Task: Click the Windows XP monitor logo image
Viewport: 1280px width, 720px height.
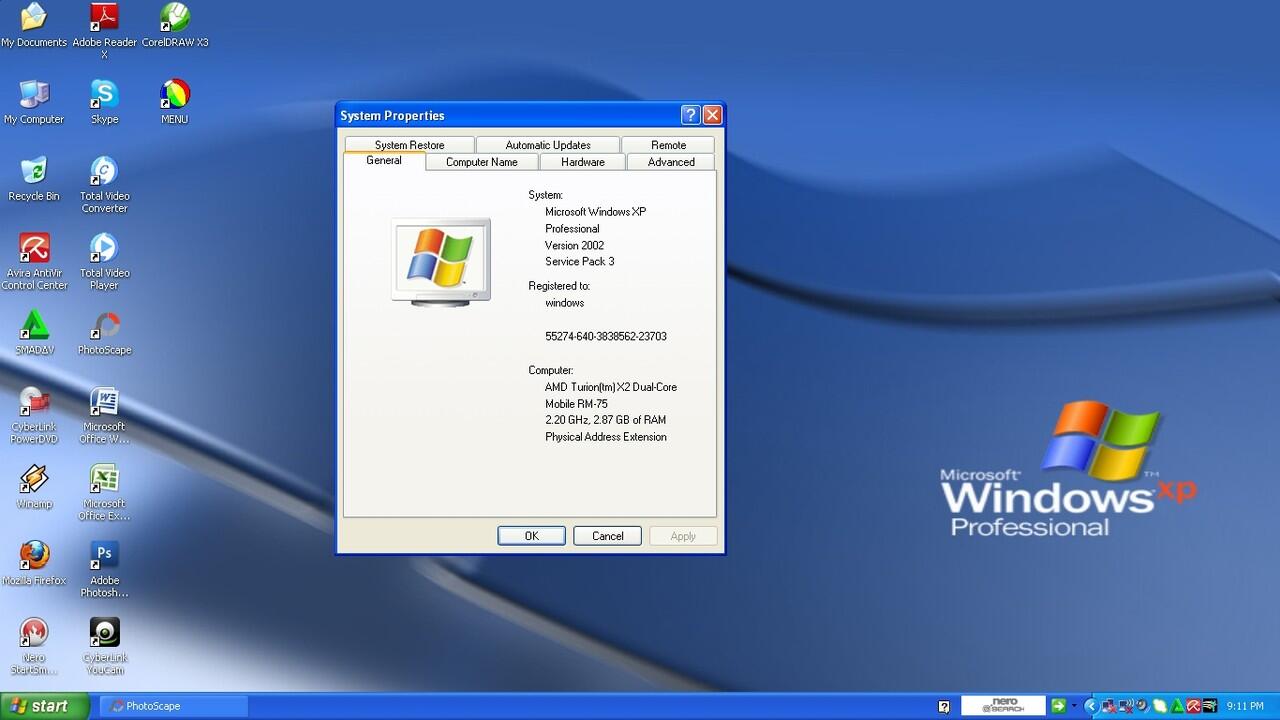Action: pyautogui.click(x=441, y=262)
